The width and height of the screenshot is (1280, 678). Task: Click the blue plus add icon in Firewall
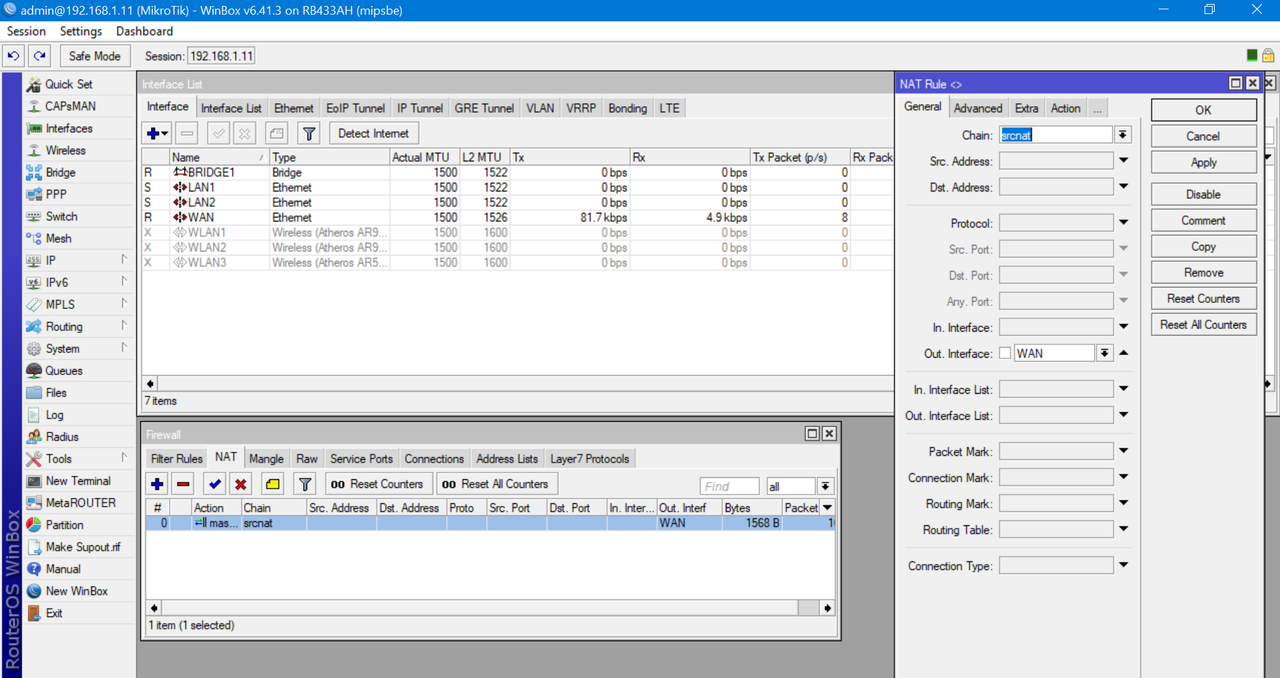coord(157,484)
